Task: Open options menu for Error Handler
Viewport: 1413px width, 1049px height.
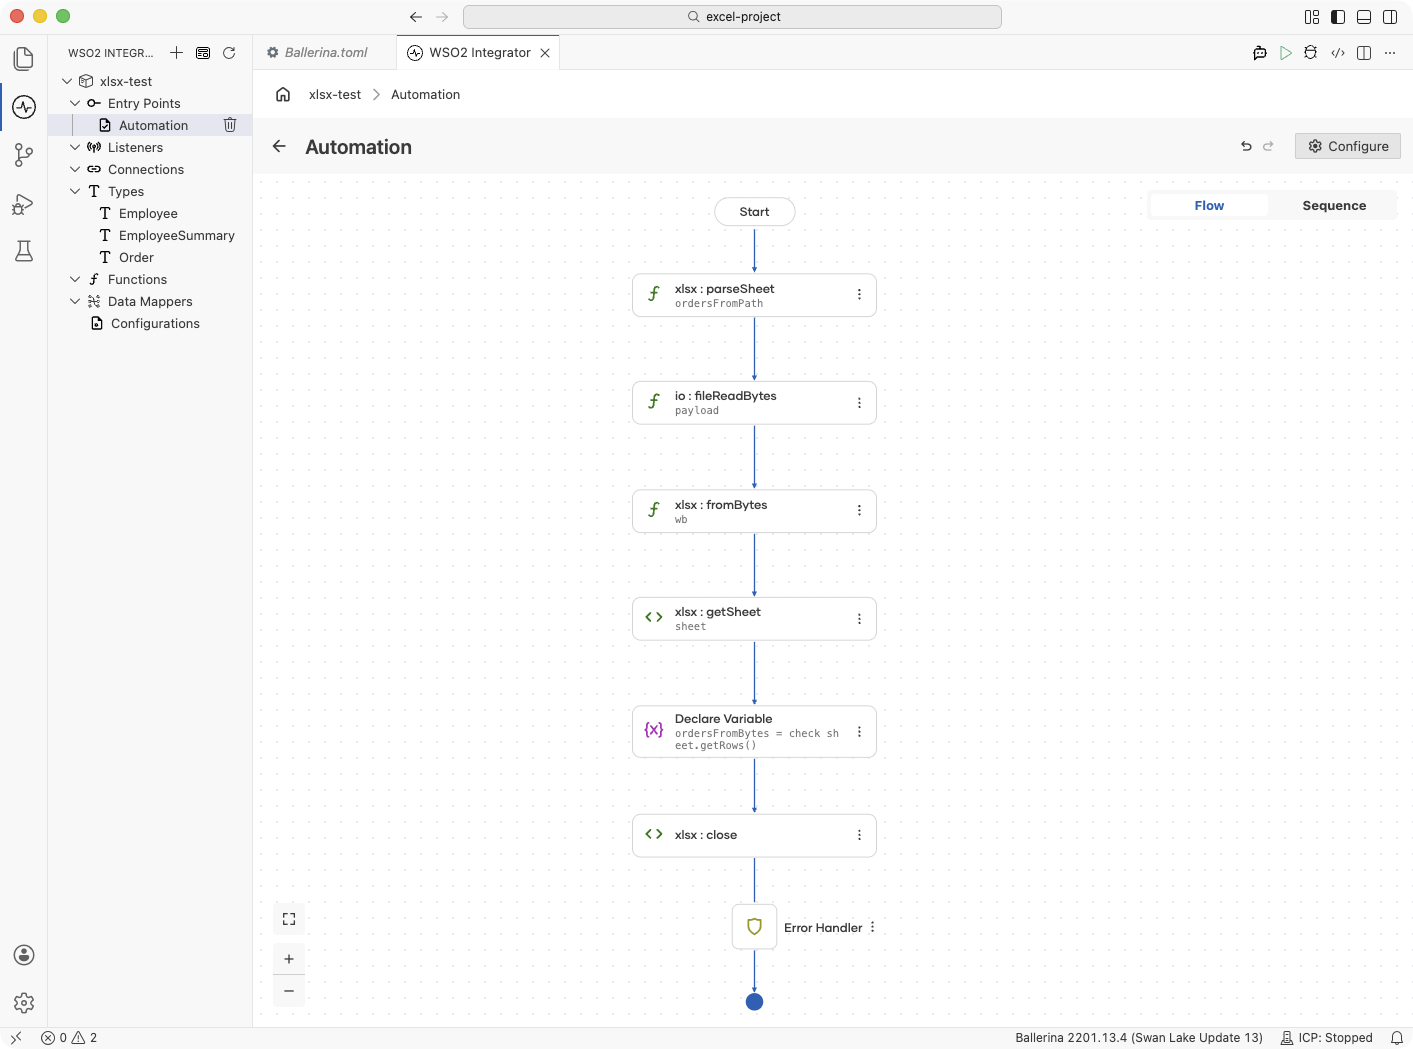Action: coord(872,927)
